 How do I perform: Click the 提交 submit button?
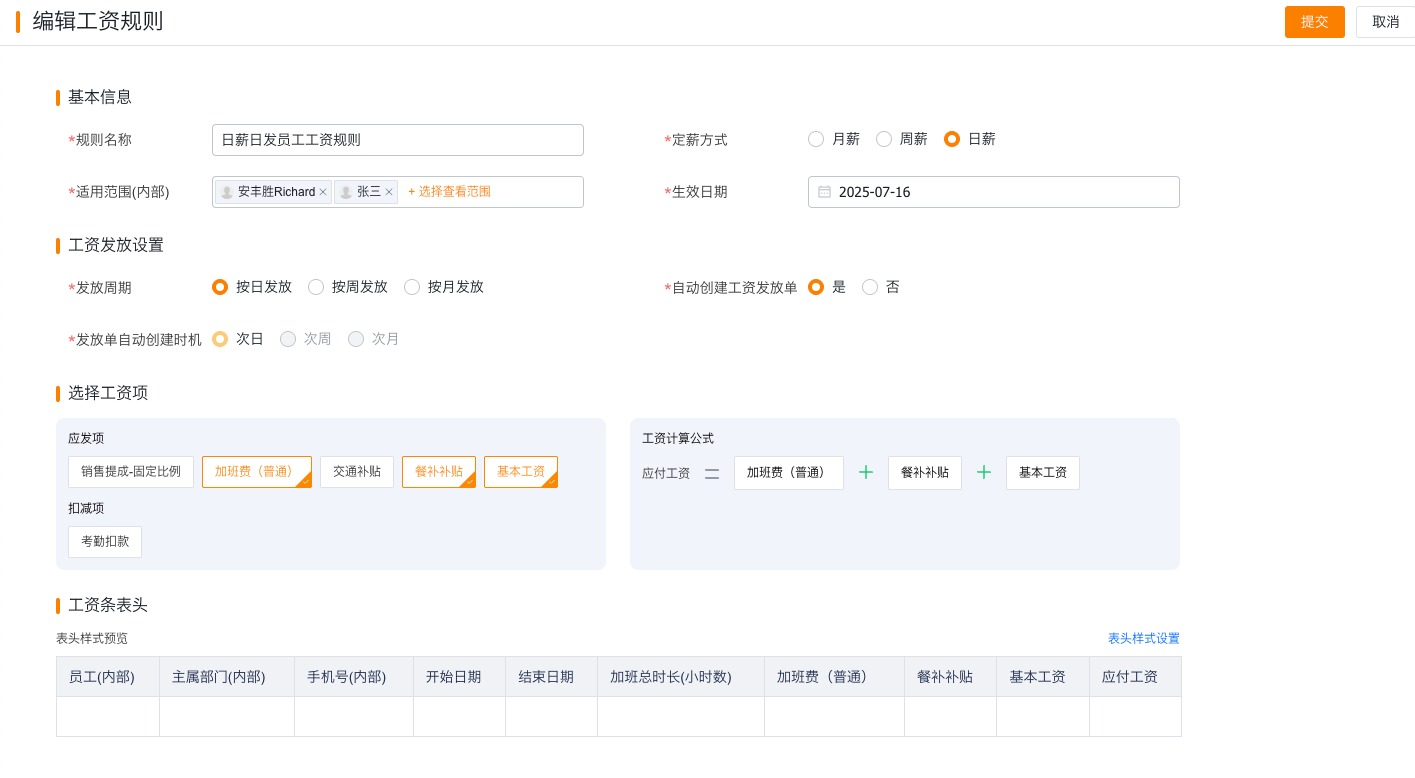click(1314, 21)
